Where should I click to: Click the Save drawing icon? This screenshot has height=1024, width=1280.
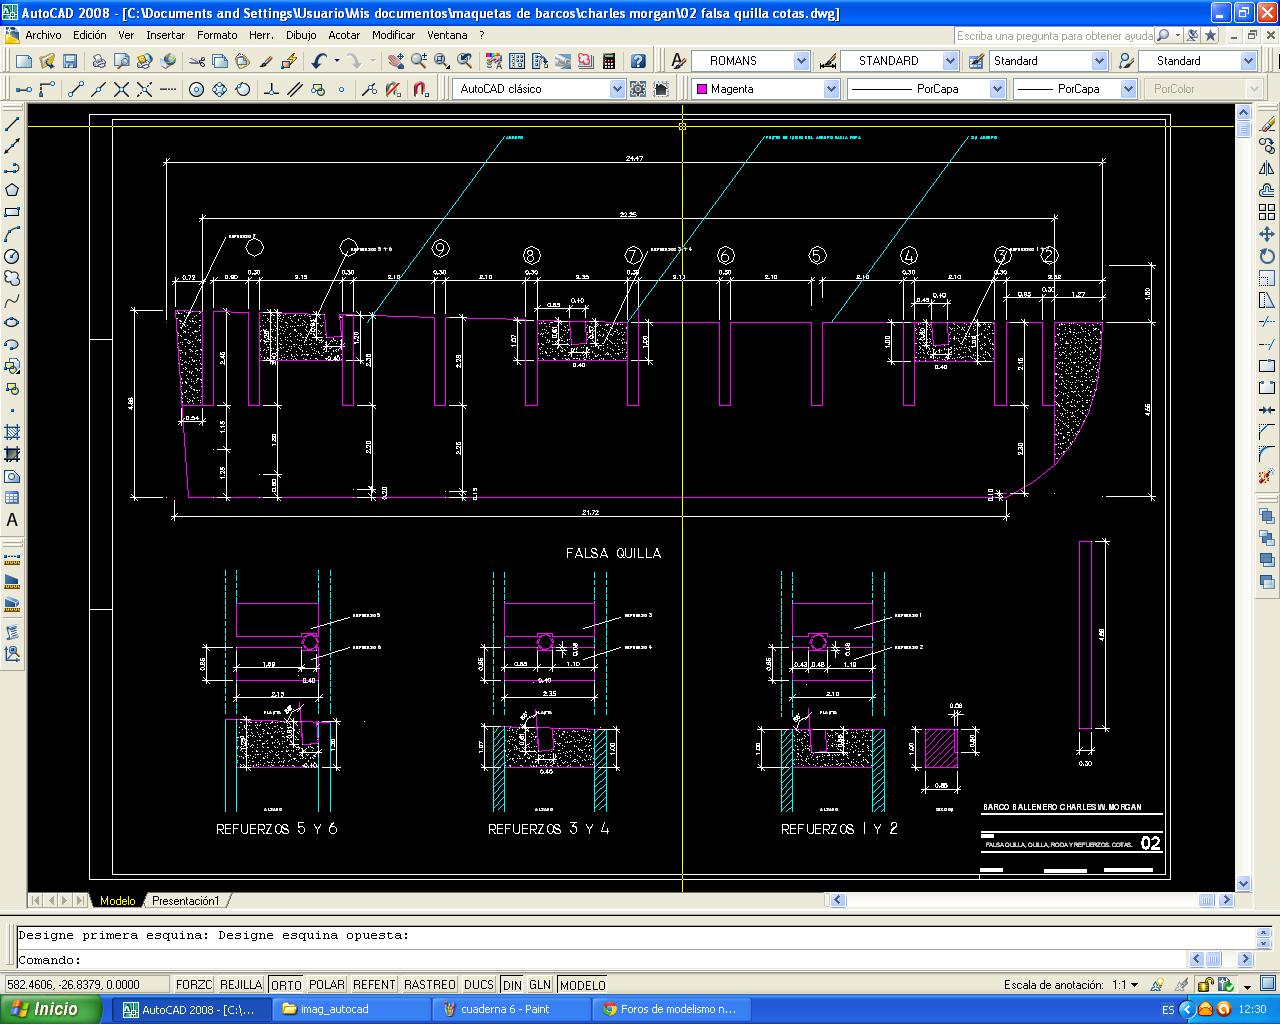click(x=70, y=61)
